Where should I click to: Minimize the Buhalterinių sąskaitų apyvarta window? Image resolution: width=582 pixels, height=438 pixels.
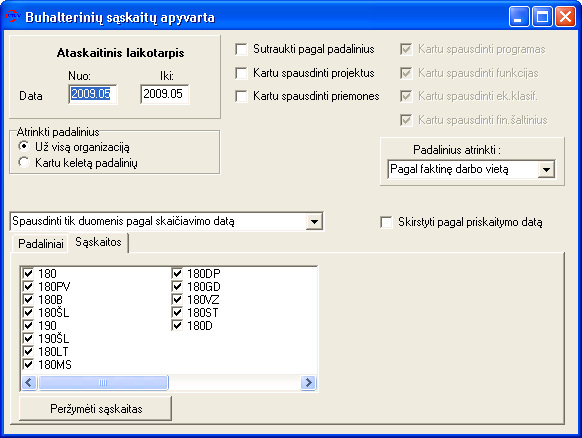(x=519, y=17)
